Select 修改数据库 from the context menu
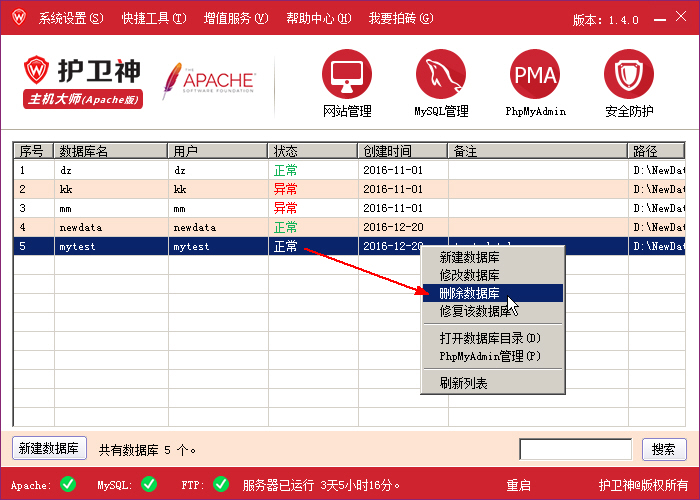Image resolution: width=700 pixels, height=500 pixels. coord(470,275)
